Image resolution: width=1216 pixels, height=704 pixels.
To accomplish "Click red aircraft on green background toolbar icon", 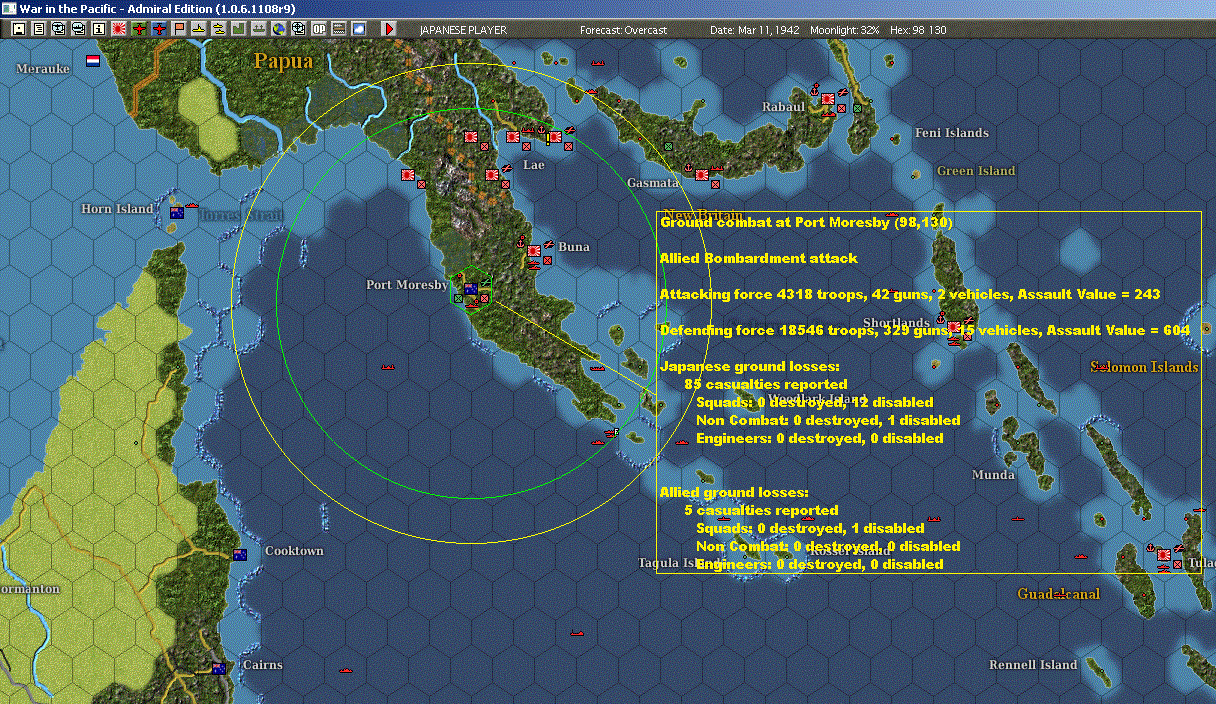I will tap(139, 29).
